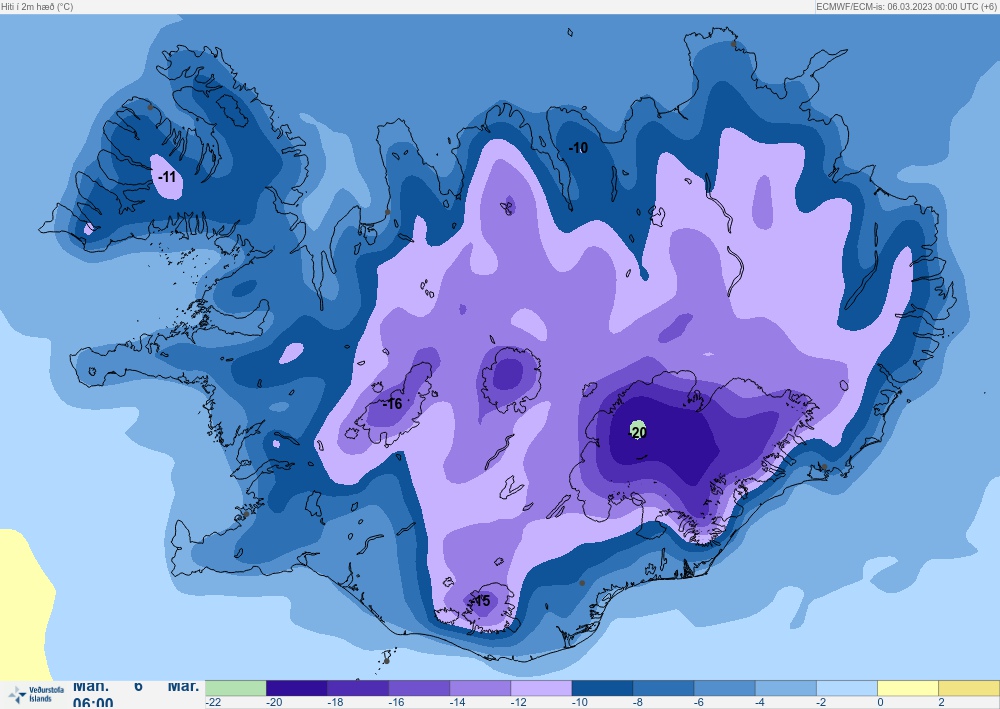Click the legend scale value -4
1000x709 pixels.
[x=760, y=703]
